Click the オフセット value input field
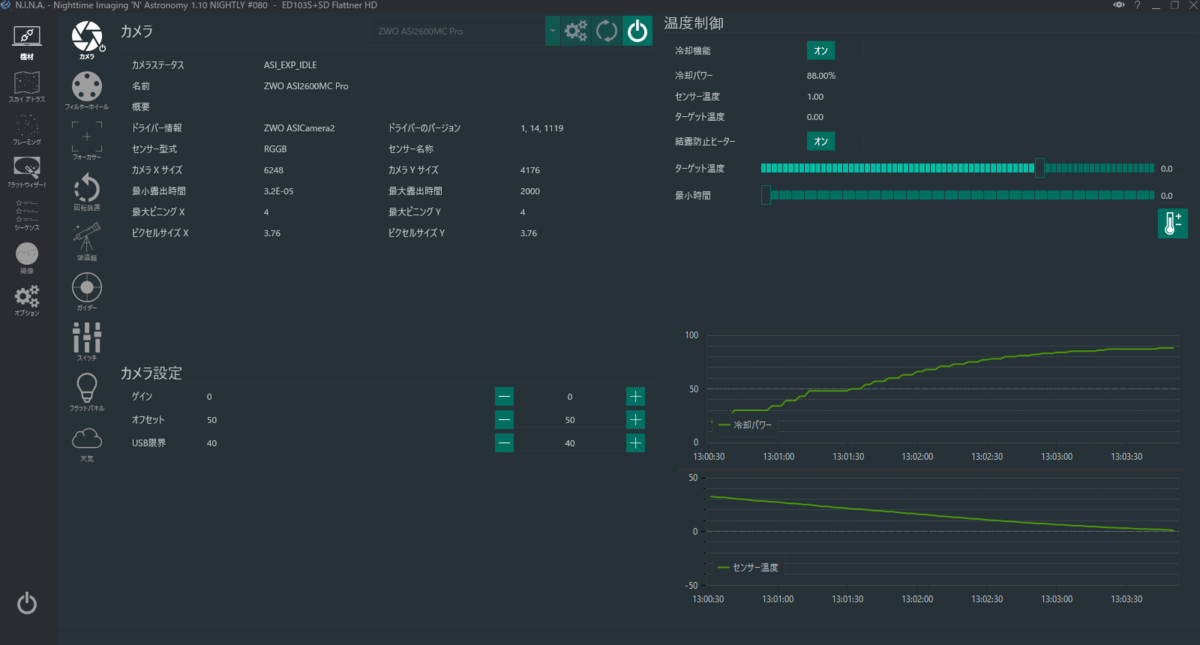Image resolution: width=1200 pixels, height=645 pixels. (570, 420)
